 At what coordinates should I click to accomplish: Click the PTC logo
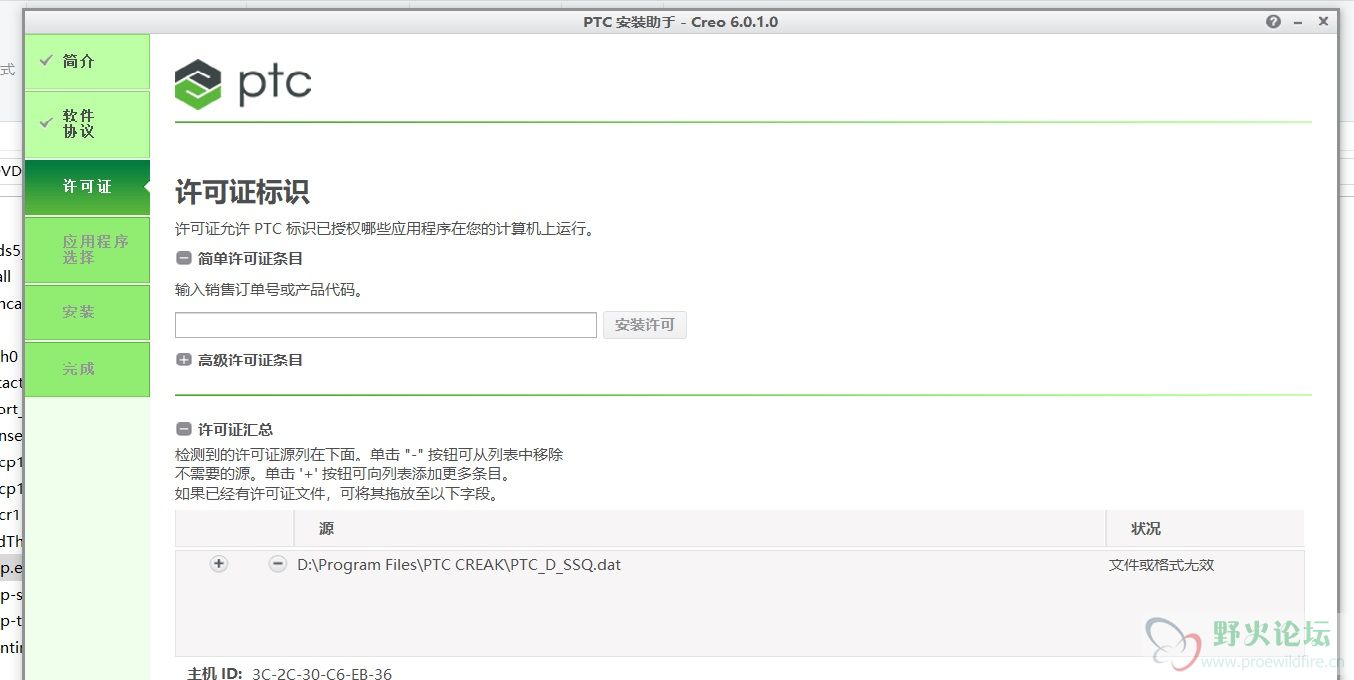[243, 84]
